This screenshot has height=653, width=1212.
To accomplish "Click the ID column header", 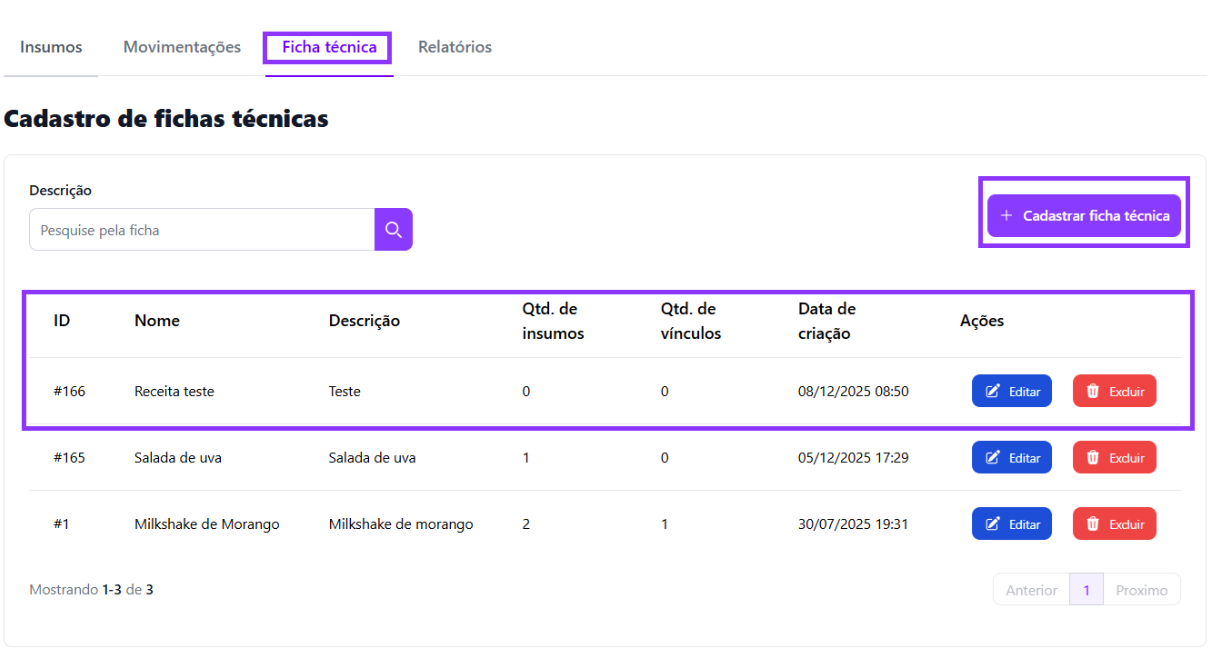I will (x=62, y=321).
